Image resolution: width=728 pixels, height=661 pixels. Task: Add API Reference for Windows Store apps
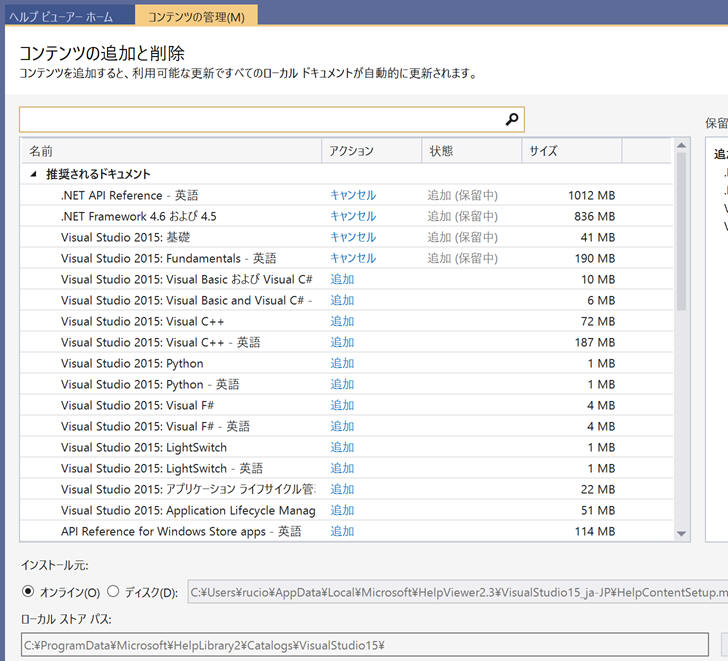[342, 531]
